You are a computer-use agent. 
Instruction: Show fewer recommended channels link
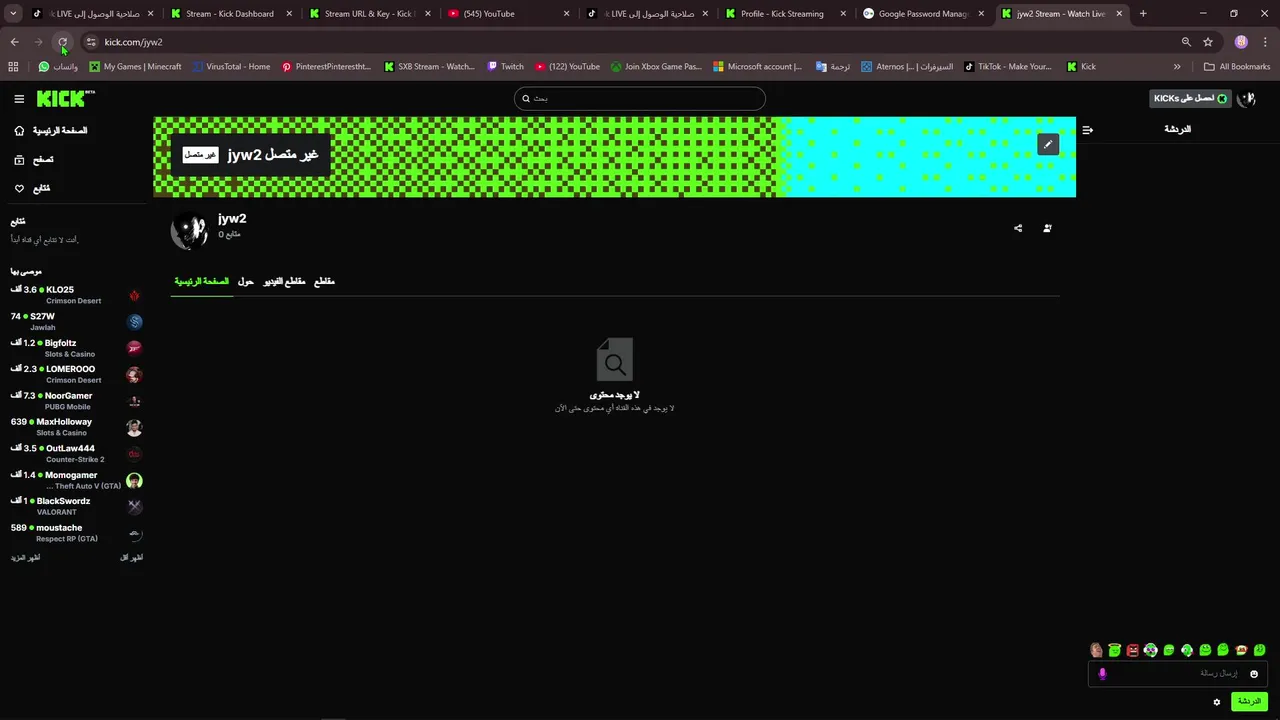131,558
